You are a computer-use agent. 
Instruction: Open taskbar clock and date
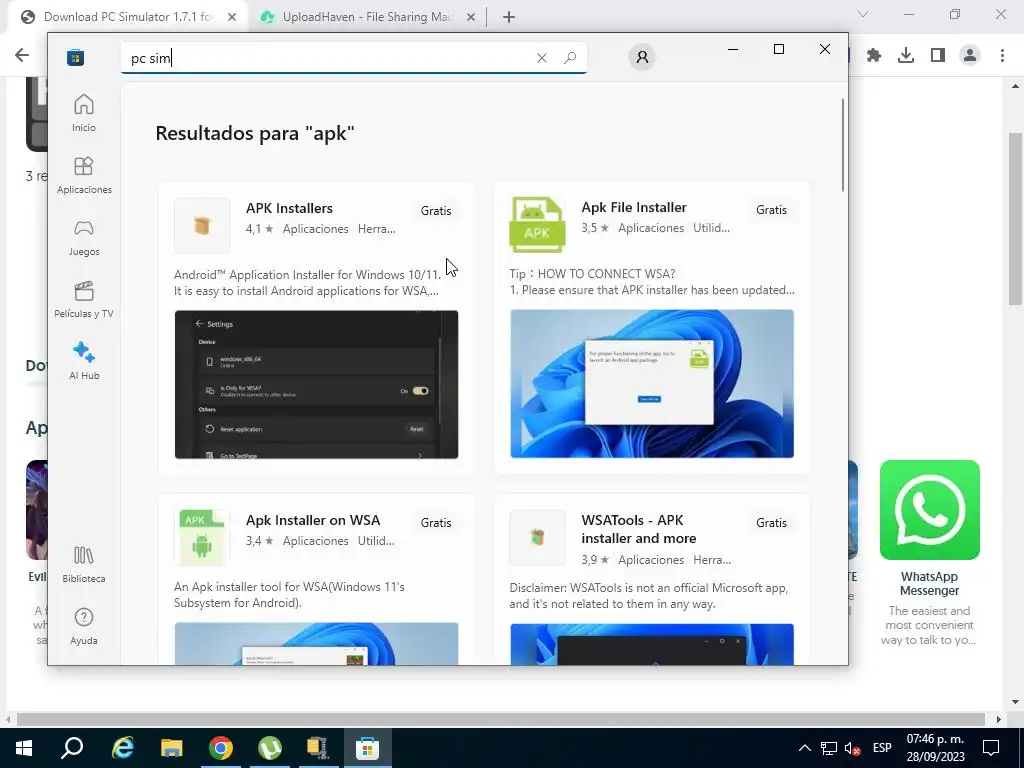[x=935, y=748]
